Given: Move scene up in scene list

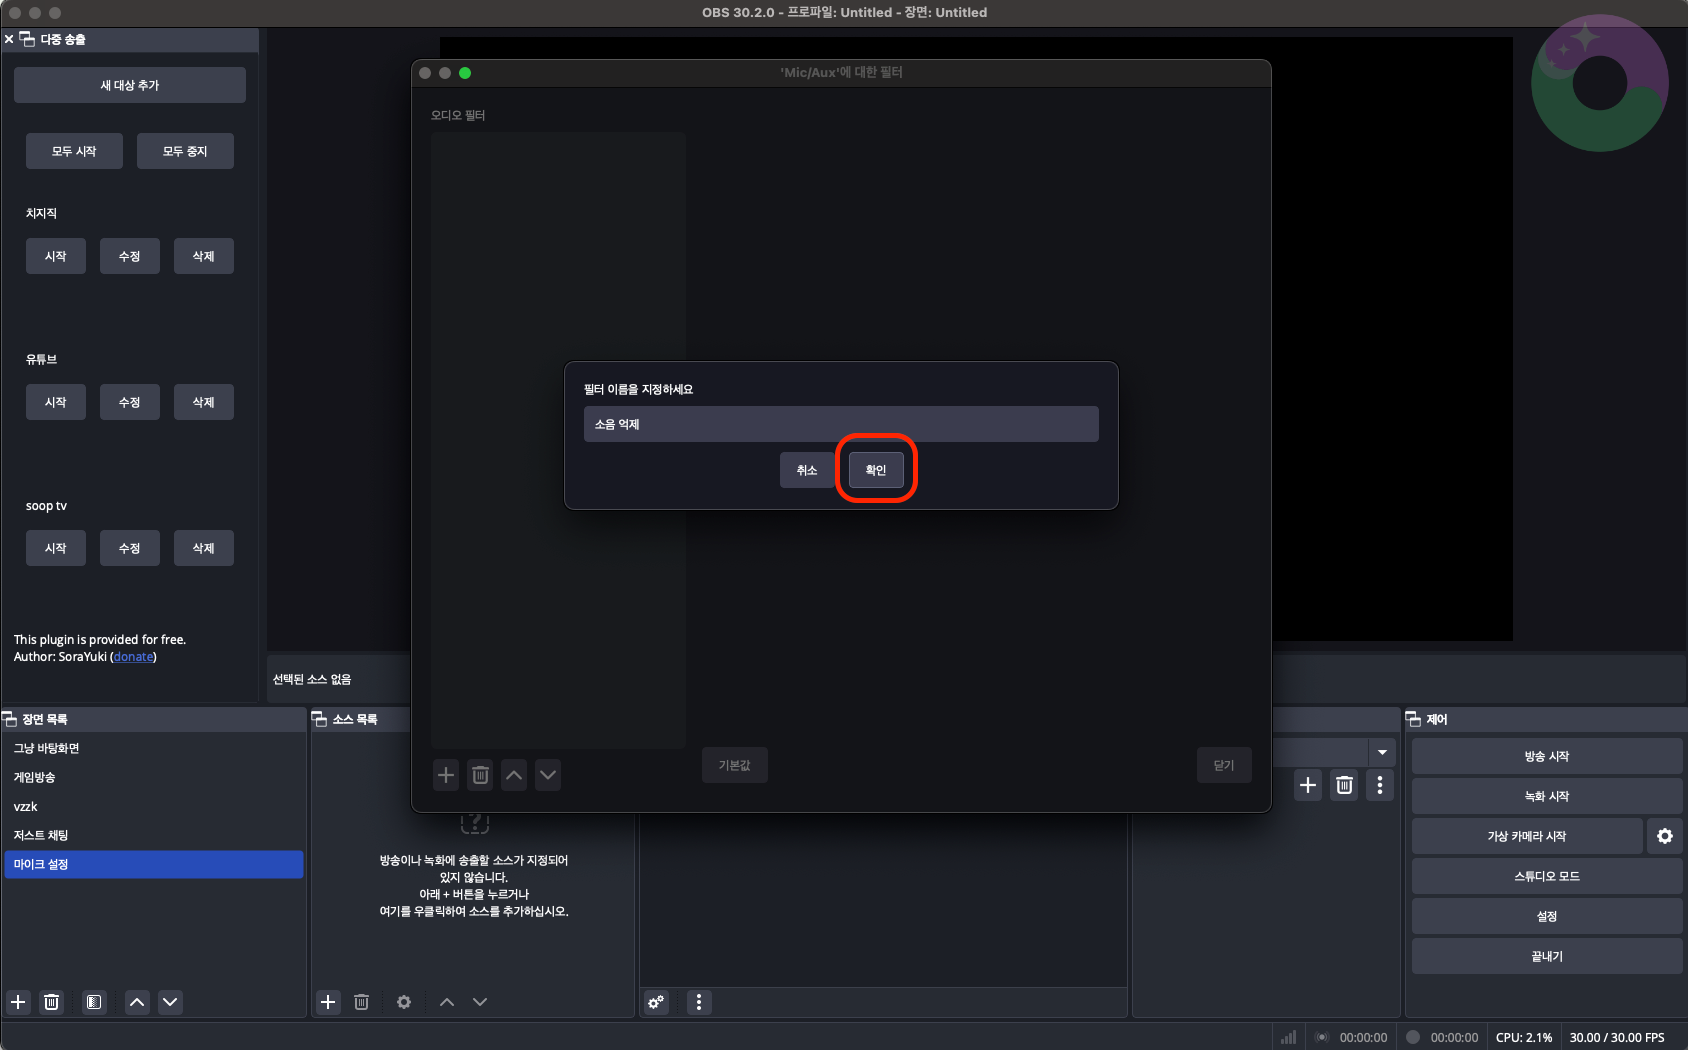Looking at the screenshot, I should tap(137, 1002).
